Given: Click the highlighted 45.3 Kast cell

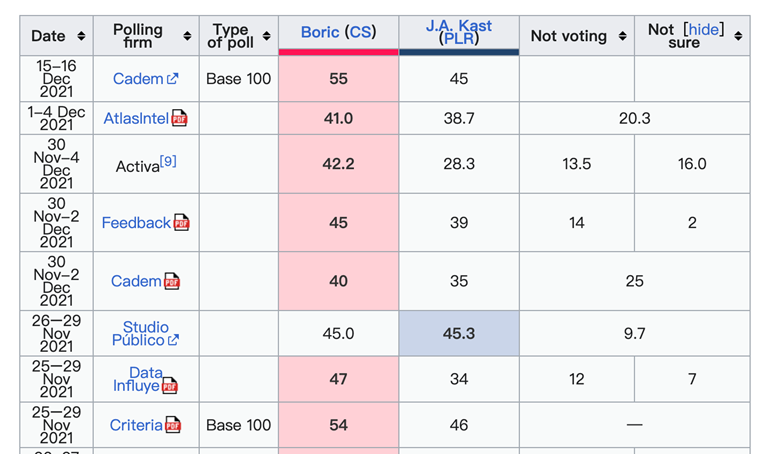Looking at the screenshot, I should pos(459,334).
